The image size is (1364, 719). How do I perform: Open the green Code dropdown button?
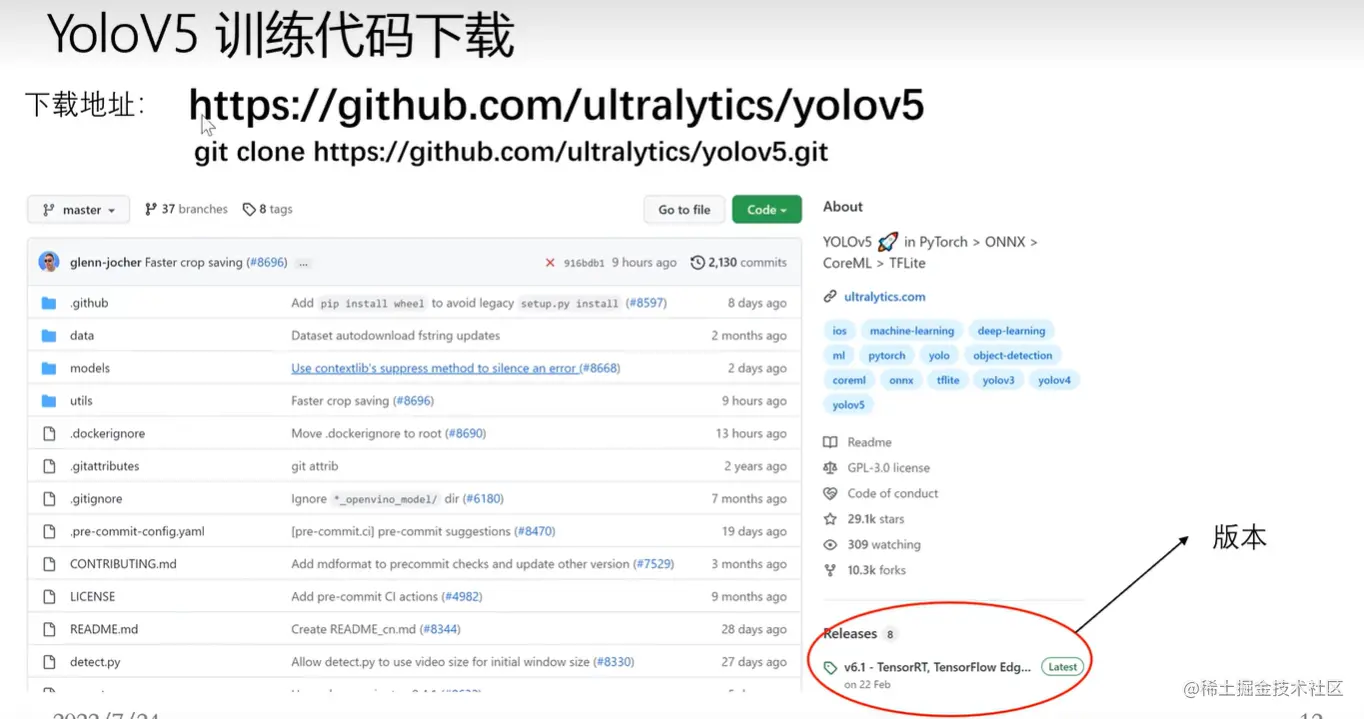coord(767,210)
